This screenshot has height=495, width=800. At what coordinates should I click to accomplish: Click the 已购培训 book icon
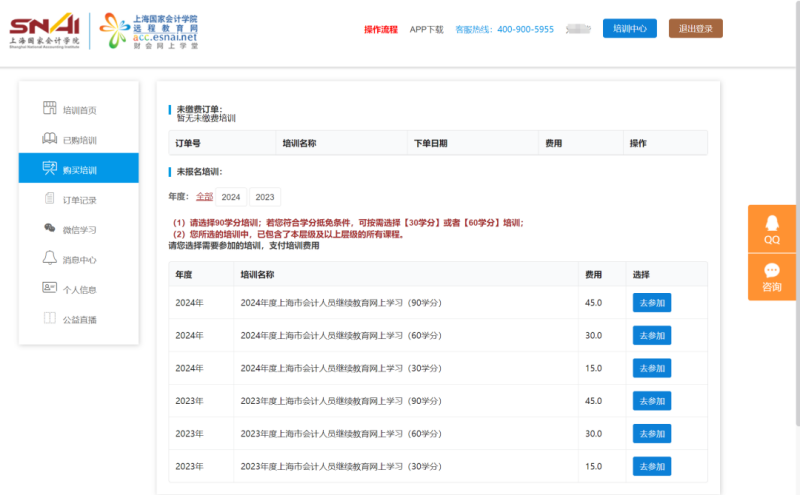pos(49,139)
